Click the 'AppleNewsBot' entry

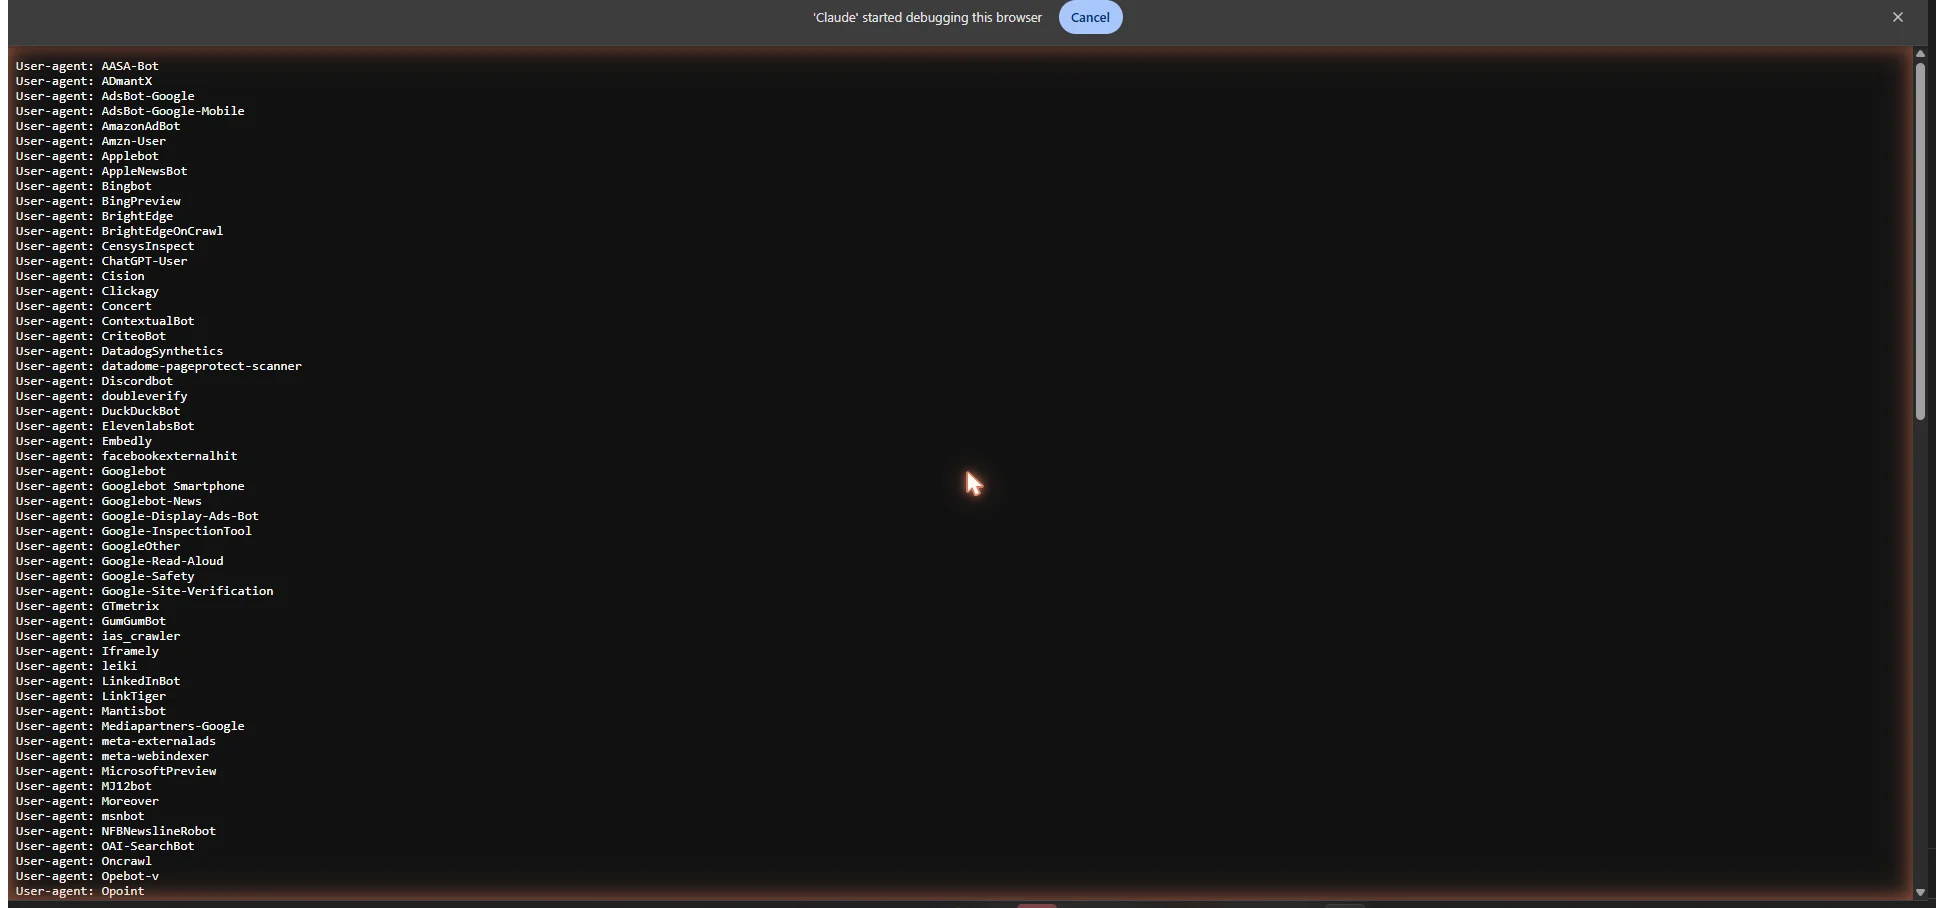coord(101,171)
